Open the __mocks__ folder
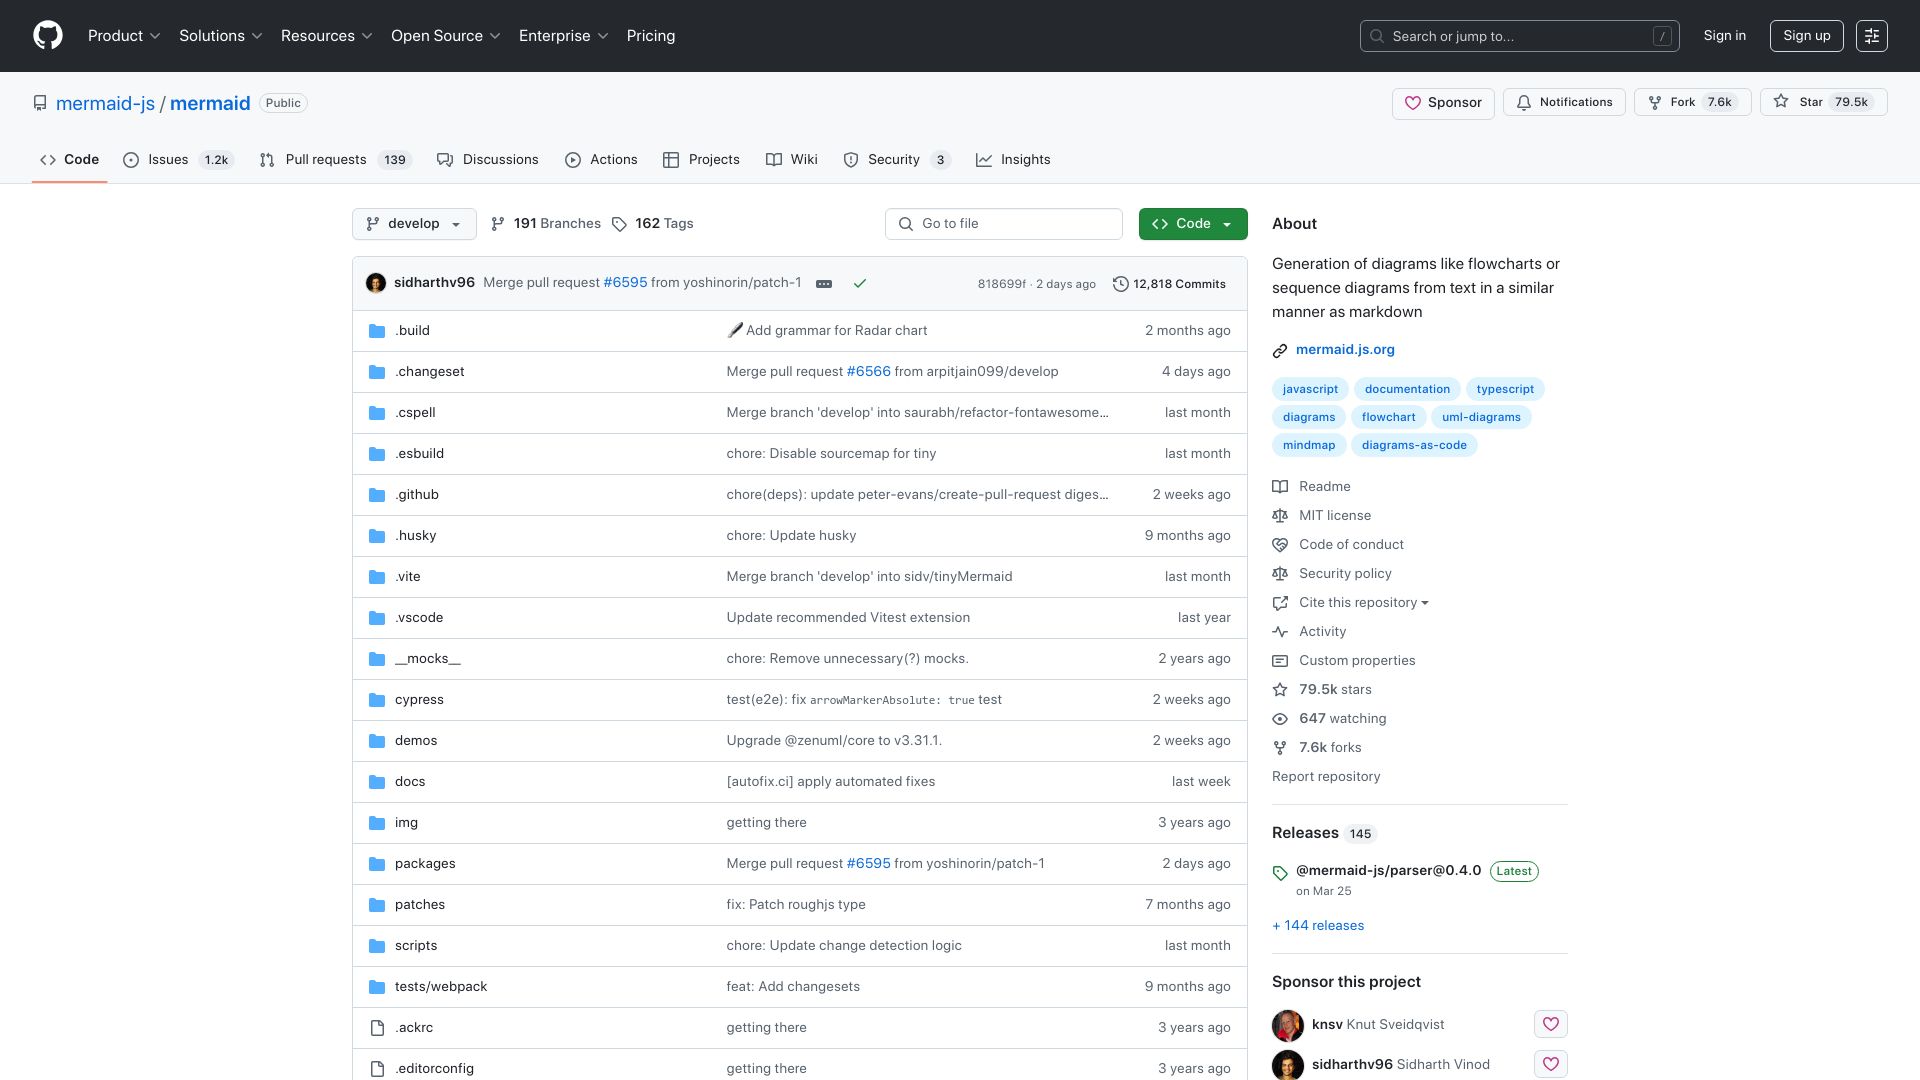 click(428, 659)
